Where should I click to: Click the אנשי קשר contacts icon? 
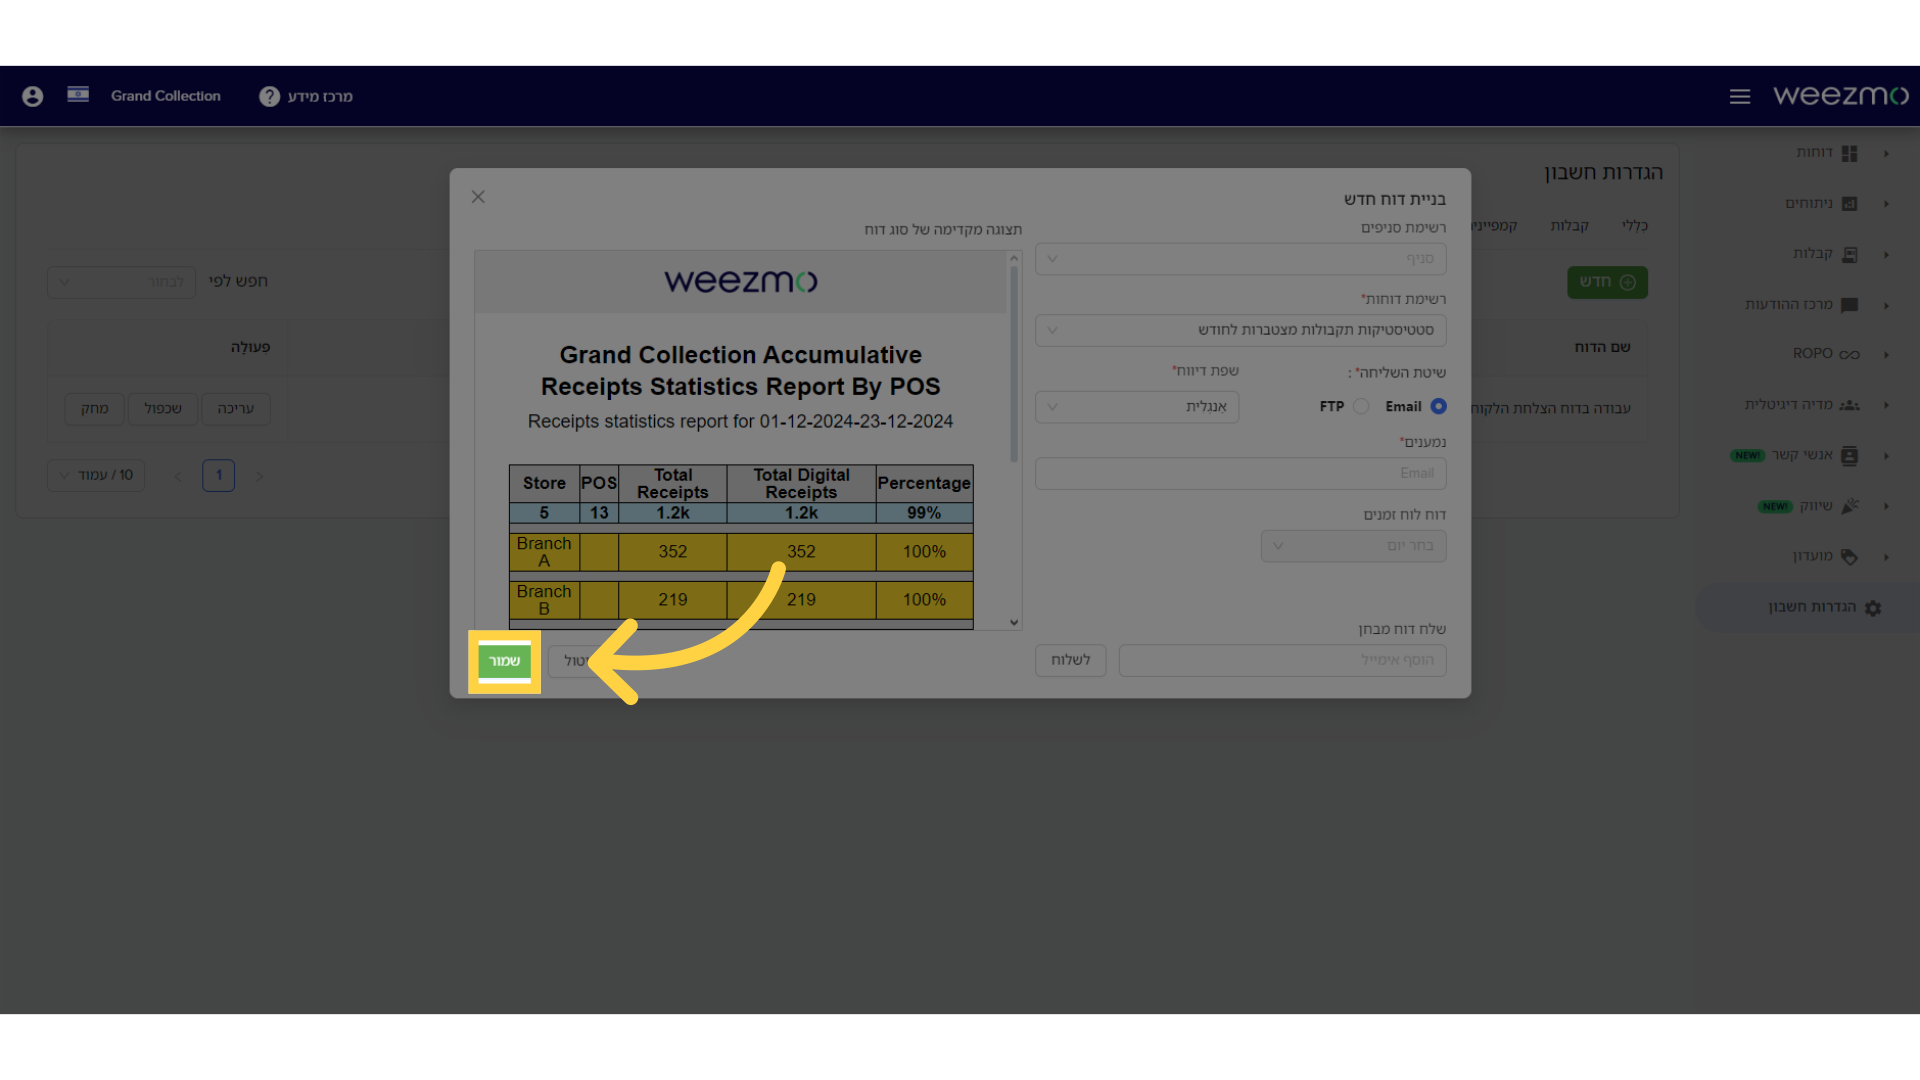tap(1850, 456)
